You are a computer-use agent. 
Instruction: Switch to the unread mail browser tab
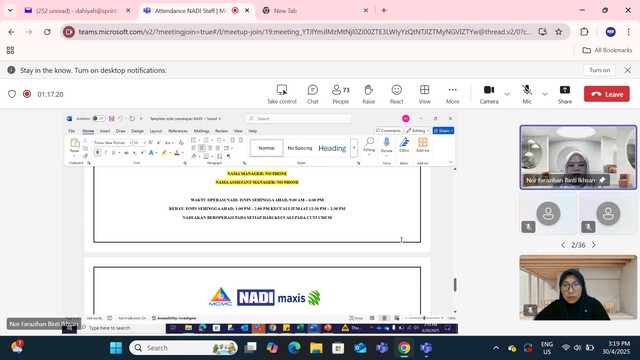click(77, 11)
